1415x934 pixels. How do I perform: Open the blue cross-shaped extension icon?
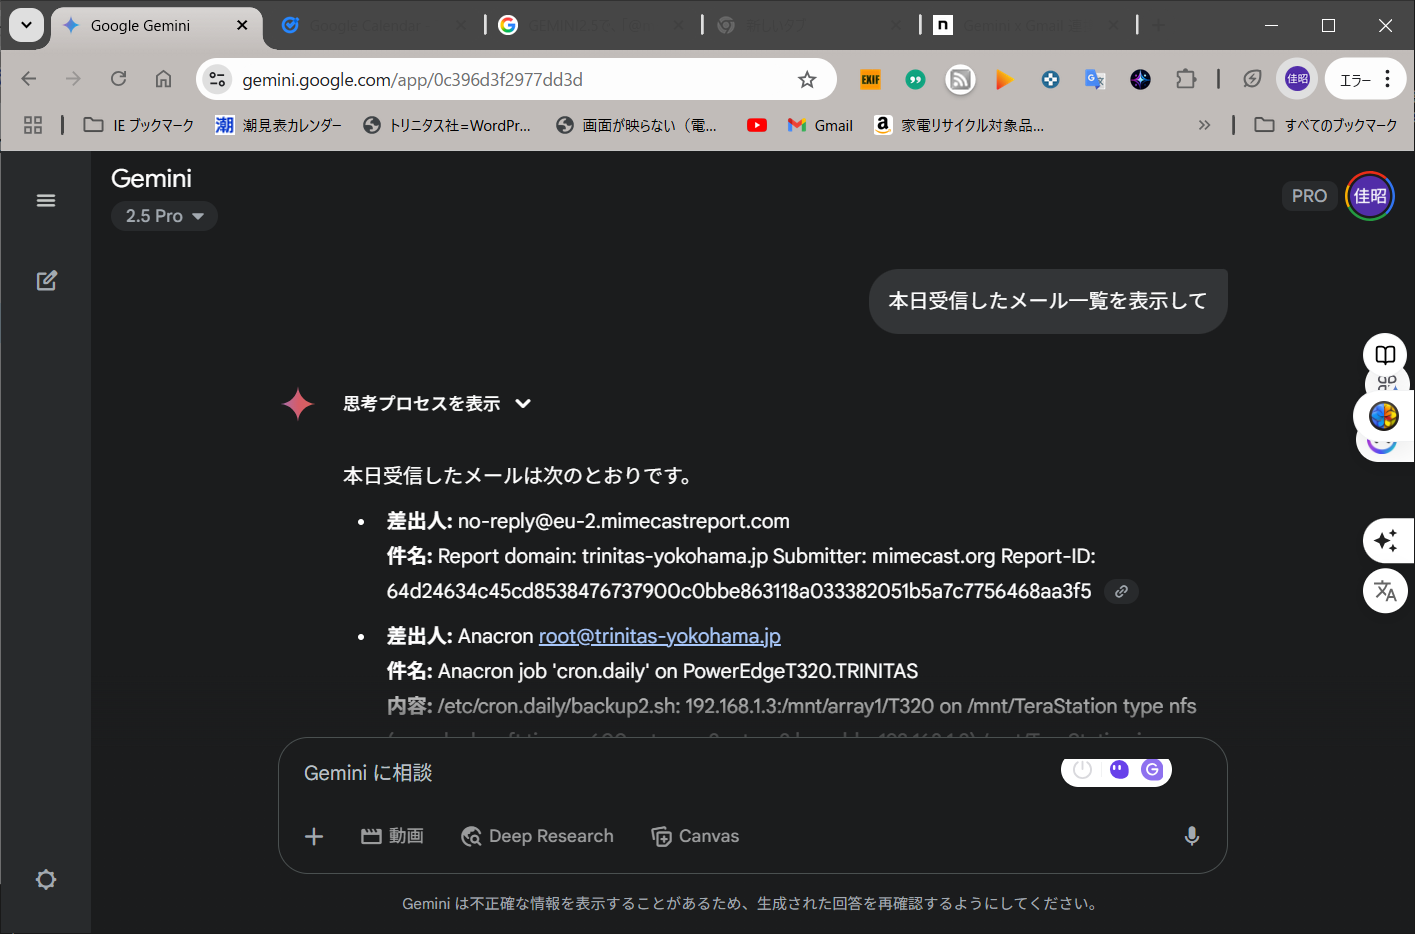(x=1050, y=79)
